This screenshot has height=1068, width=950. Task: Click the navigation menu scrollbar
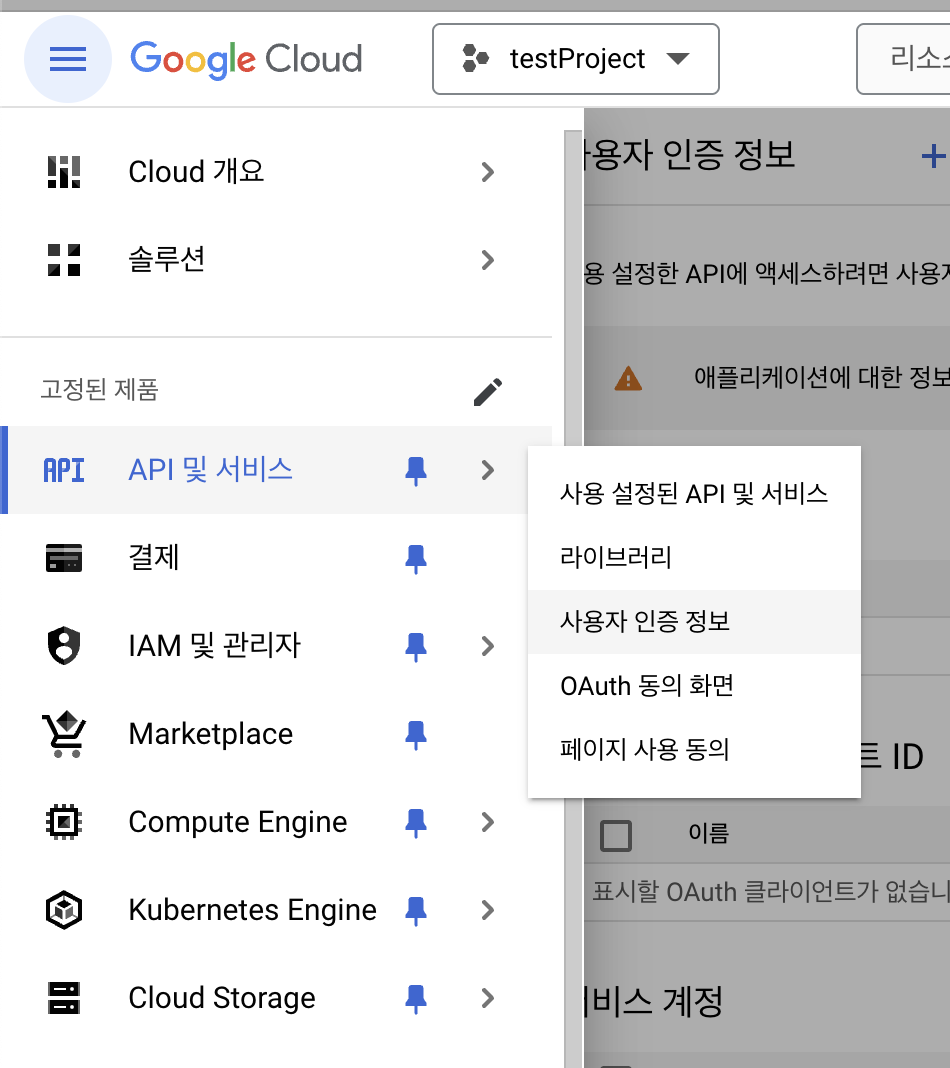coord(573,598)
